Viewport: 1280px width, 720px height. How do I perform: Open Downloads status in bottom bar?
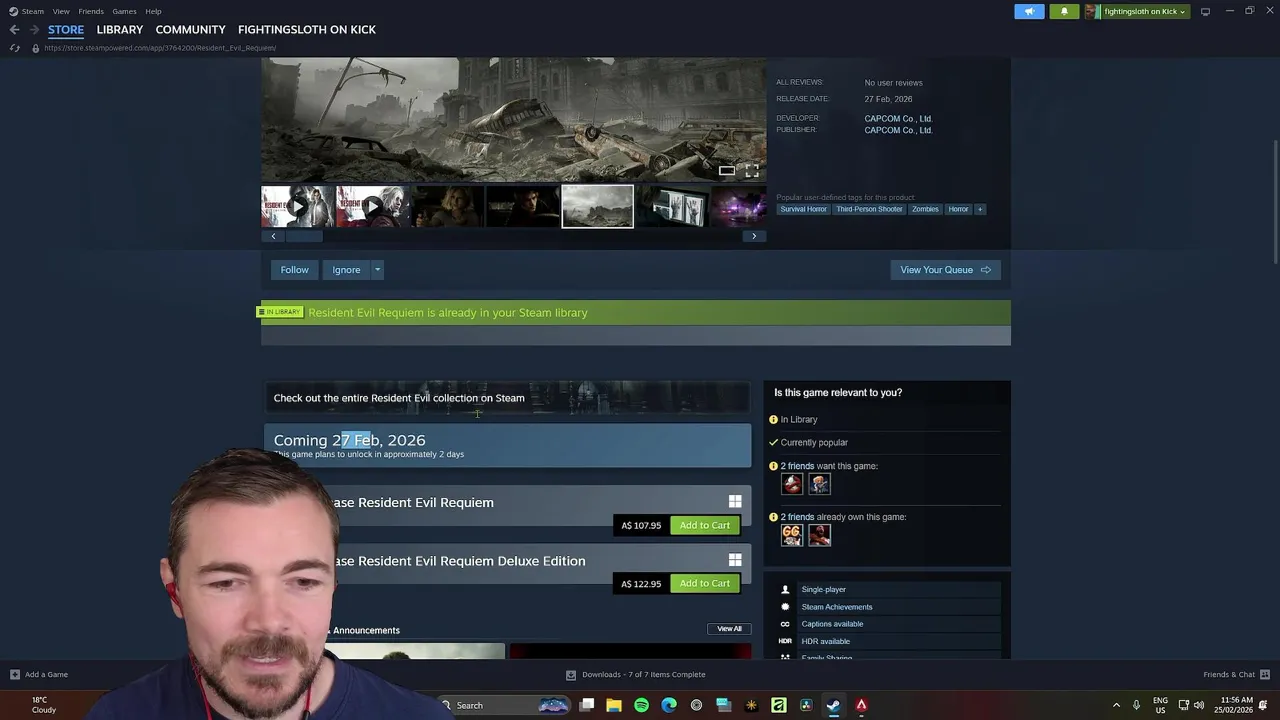[x=635, y=675]
